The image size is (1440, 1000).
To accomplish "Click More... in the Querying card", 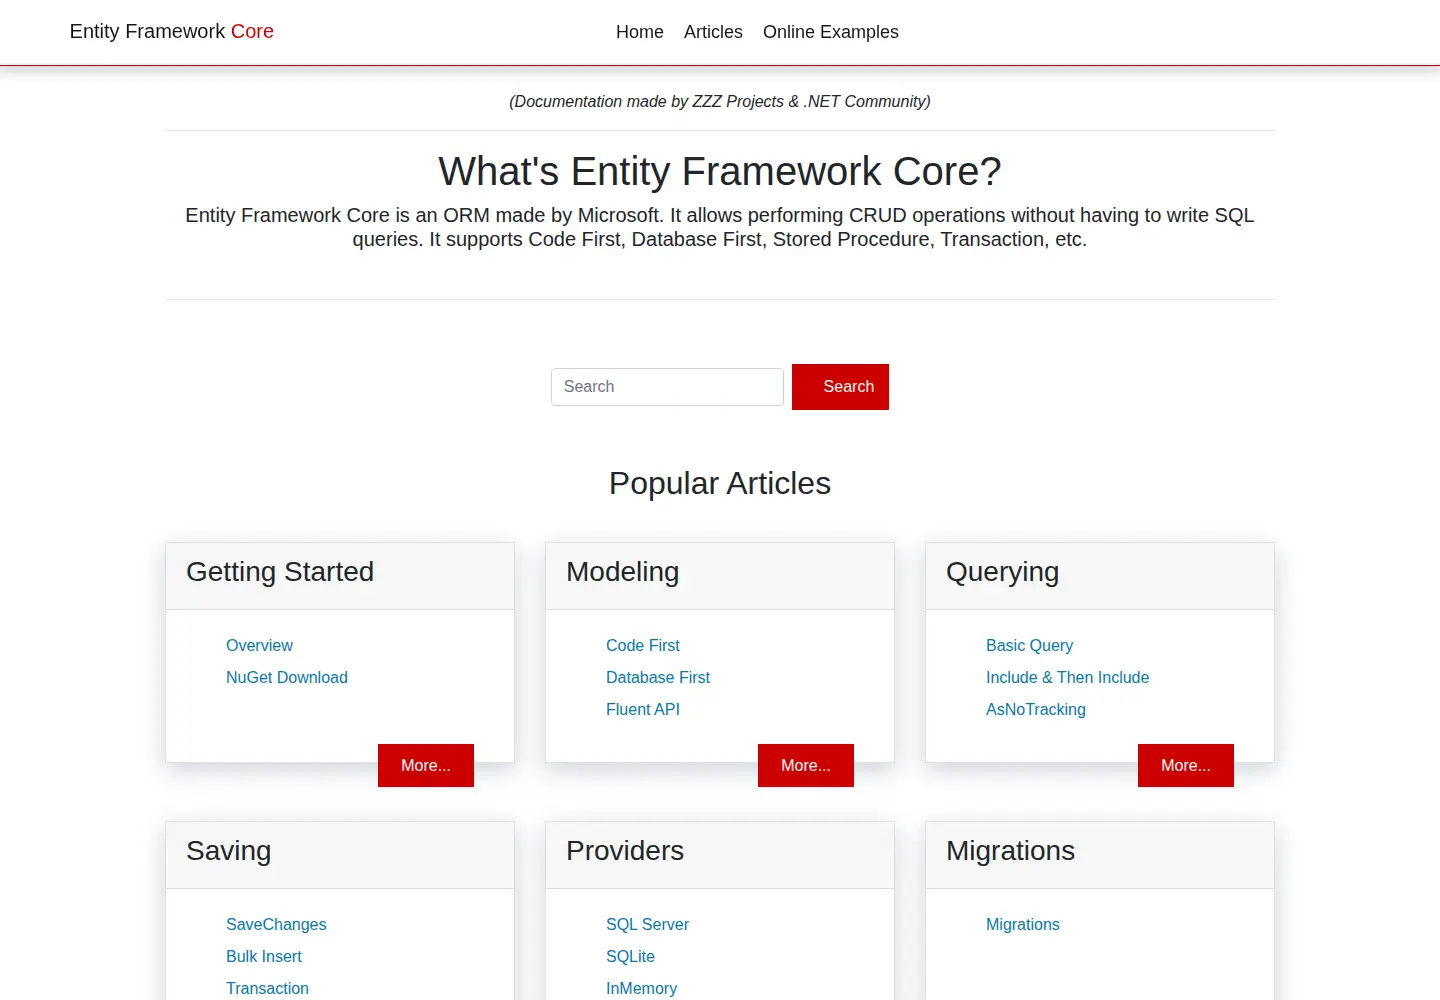I will point(1186,765).
